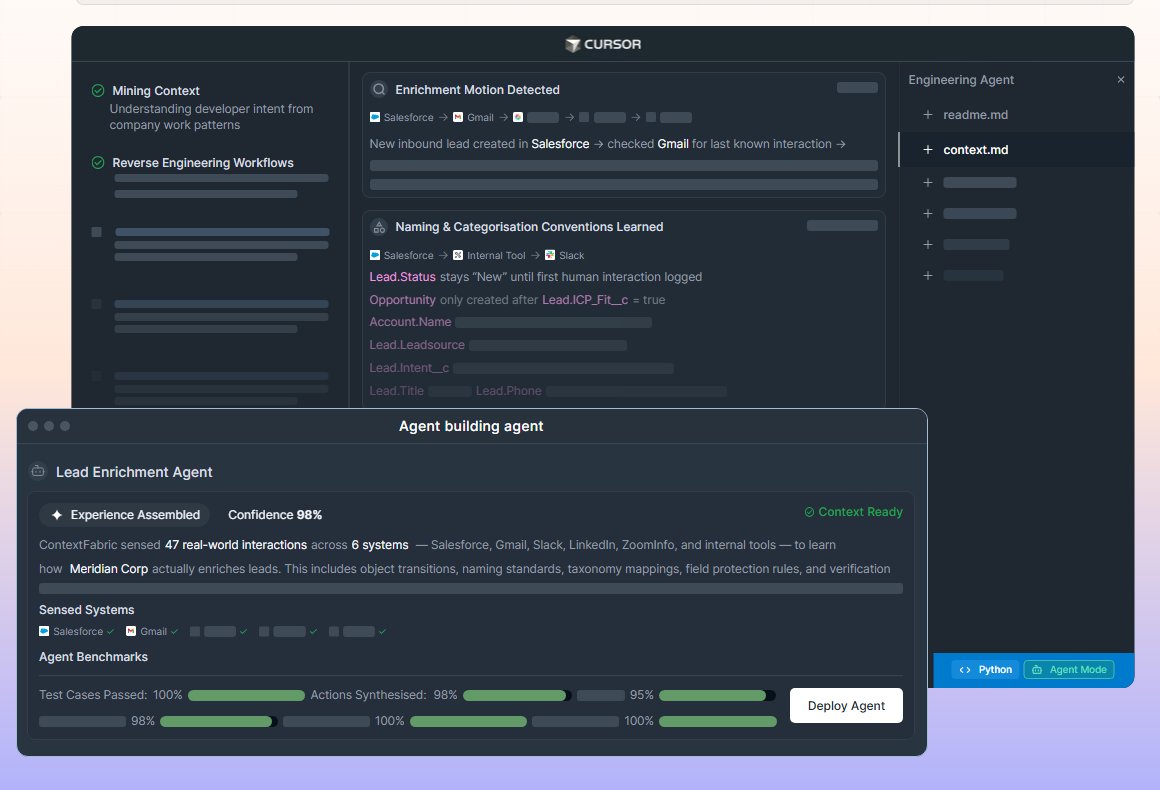Click the Context Ready status text
The image size is (1160, 790).
pyautogui.click(x=860, y=512)
